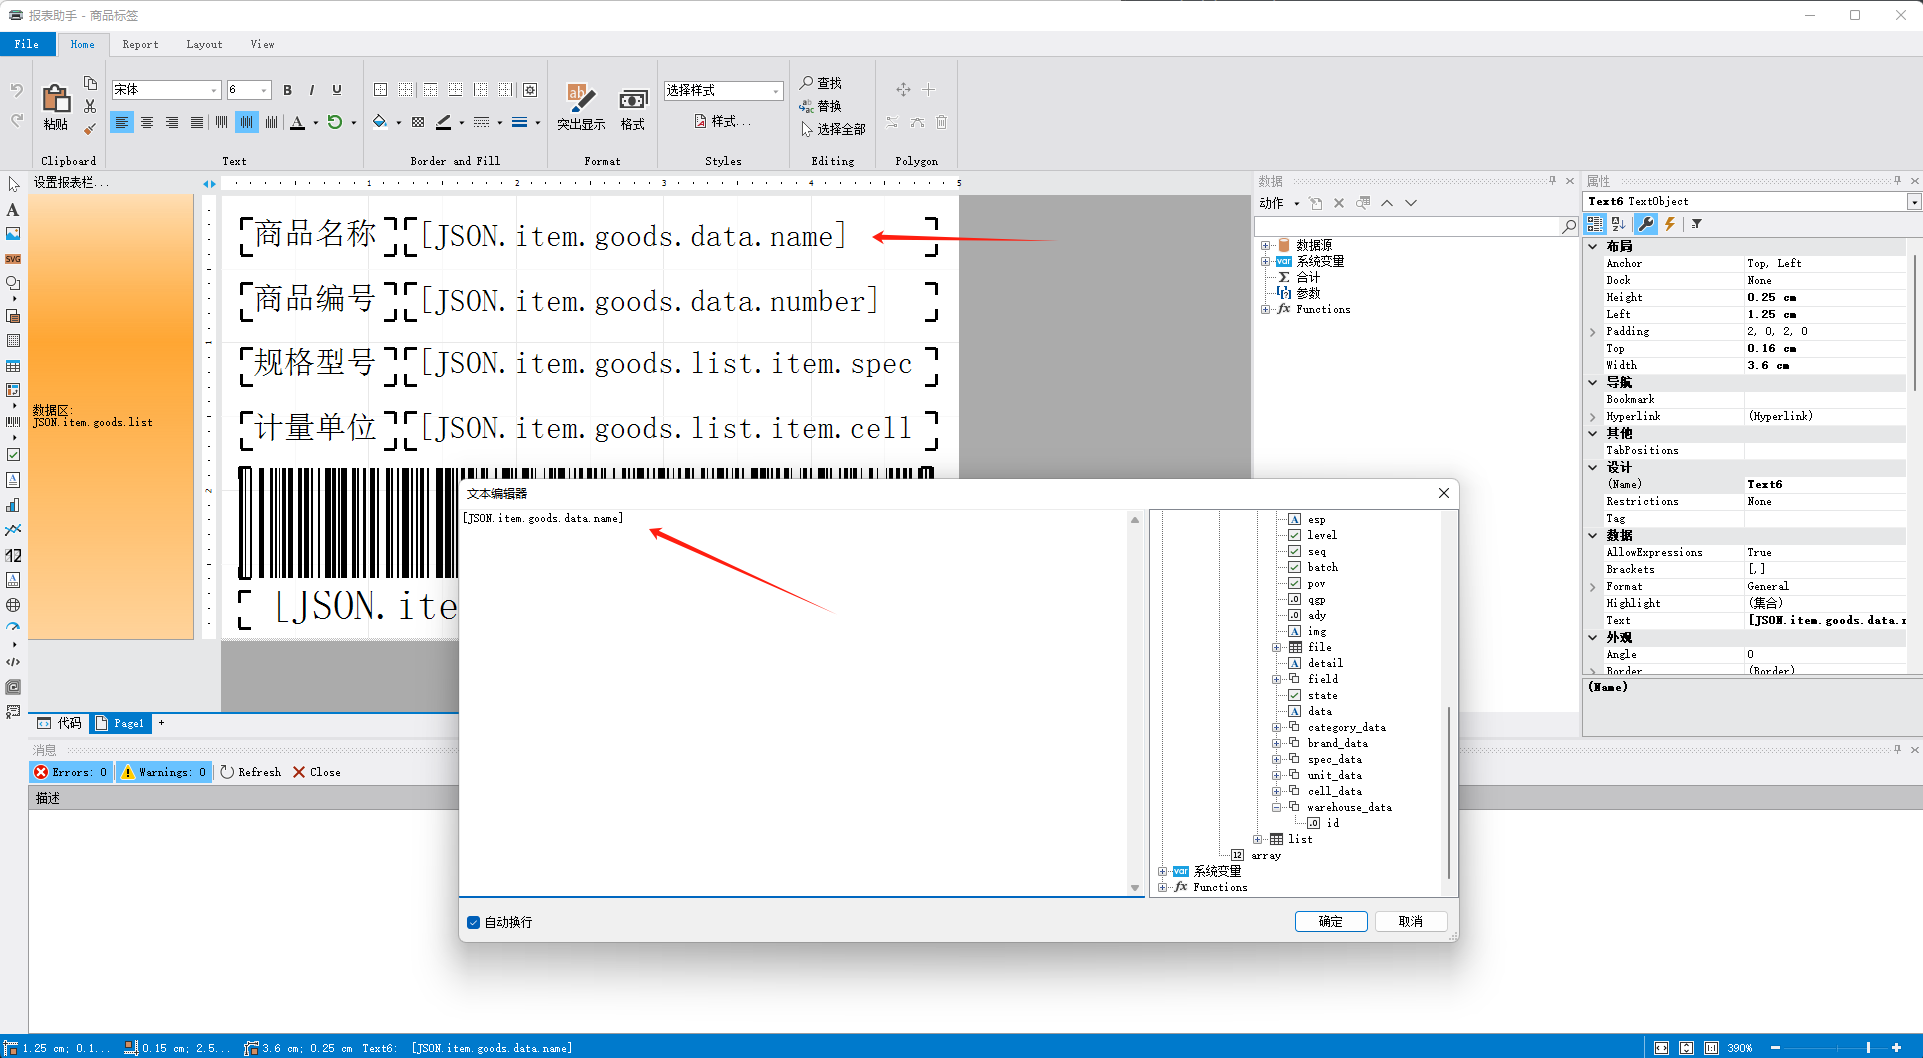Click the Copy icon in Clipboard group

(90, 83)
